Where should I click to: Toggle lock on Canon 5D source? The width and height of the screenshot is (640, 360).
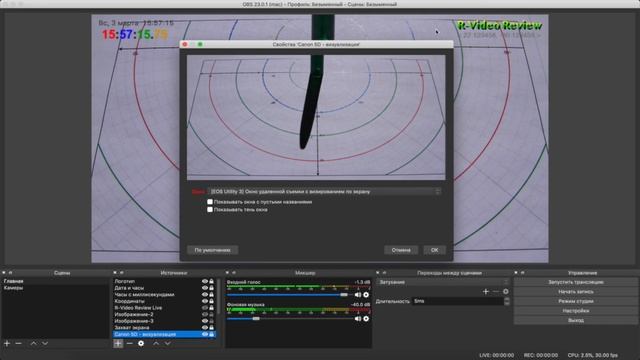point(211,334)
